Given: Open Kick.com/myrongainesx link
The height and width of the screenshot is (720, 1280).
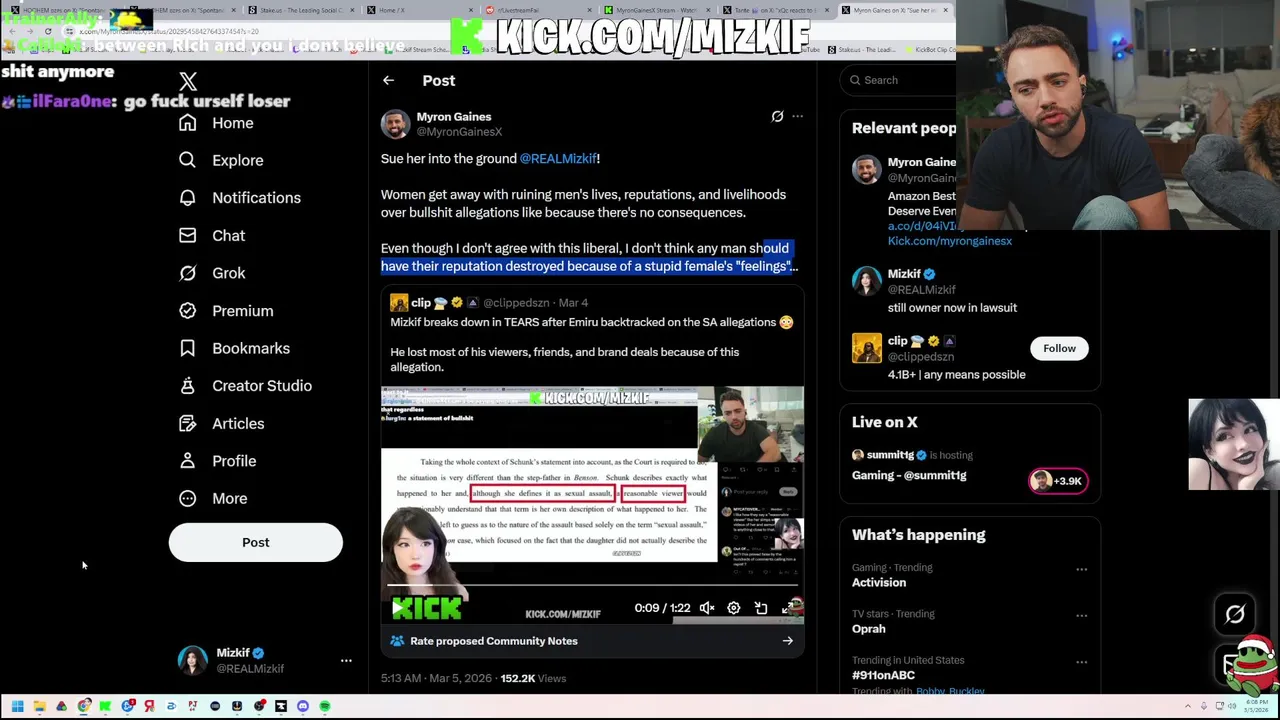Looking at the screenshot, I should (950, 241).
